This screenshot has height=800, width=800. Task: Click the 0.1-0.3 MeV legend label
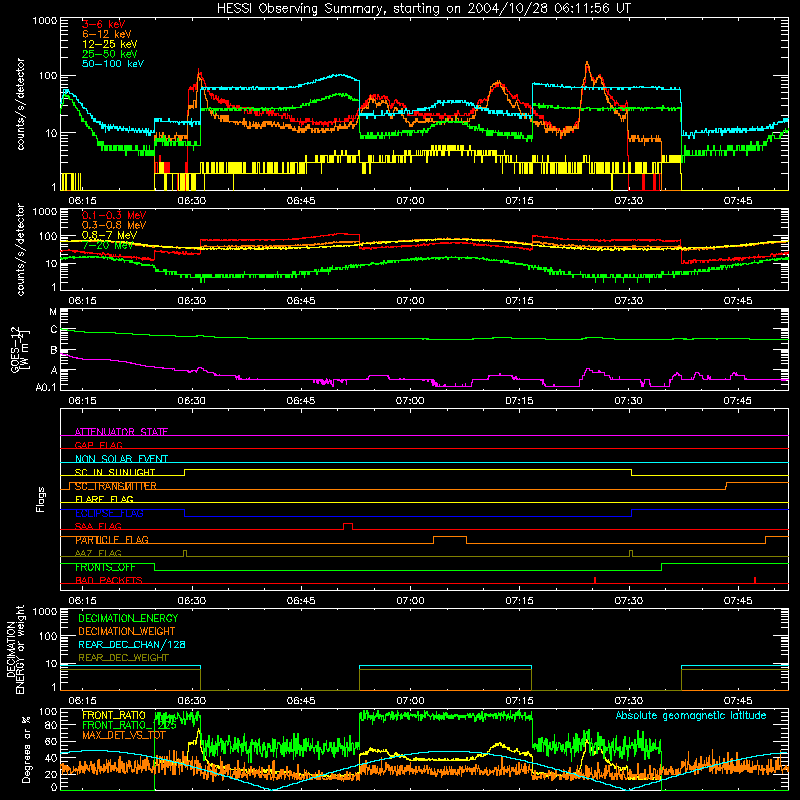click(x=114, y=215)
